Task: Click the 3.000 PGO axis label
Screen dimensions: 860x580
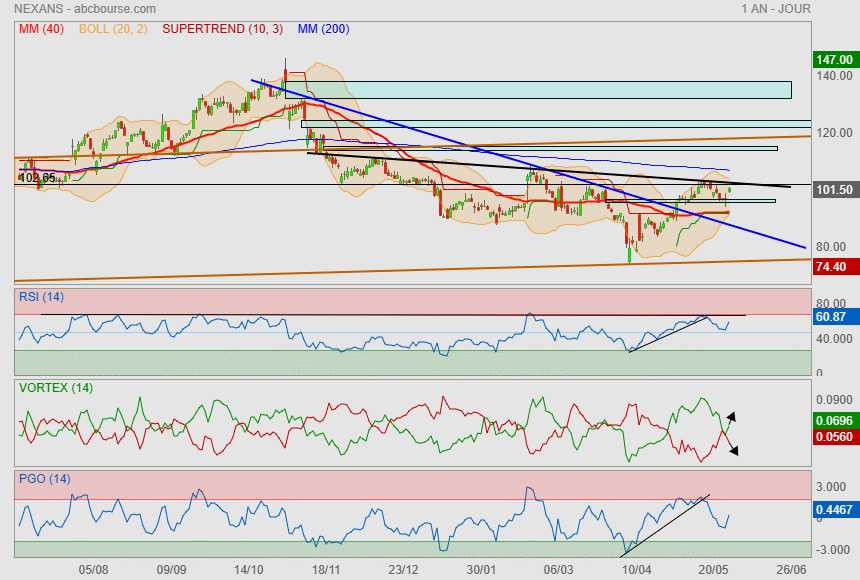Action: tap(831, 487)
